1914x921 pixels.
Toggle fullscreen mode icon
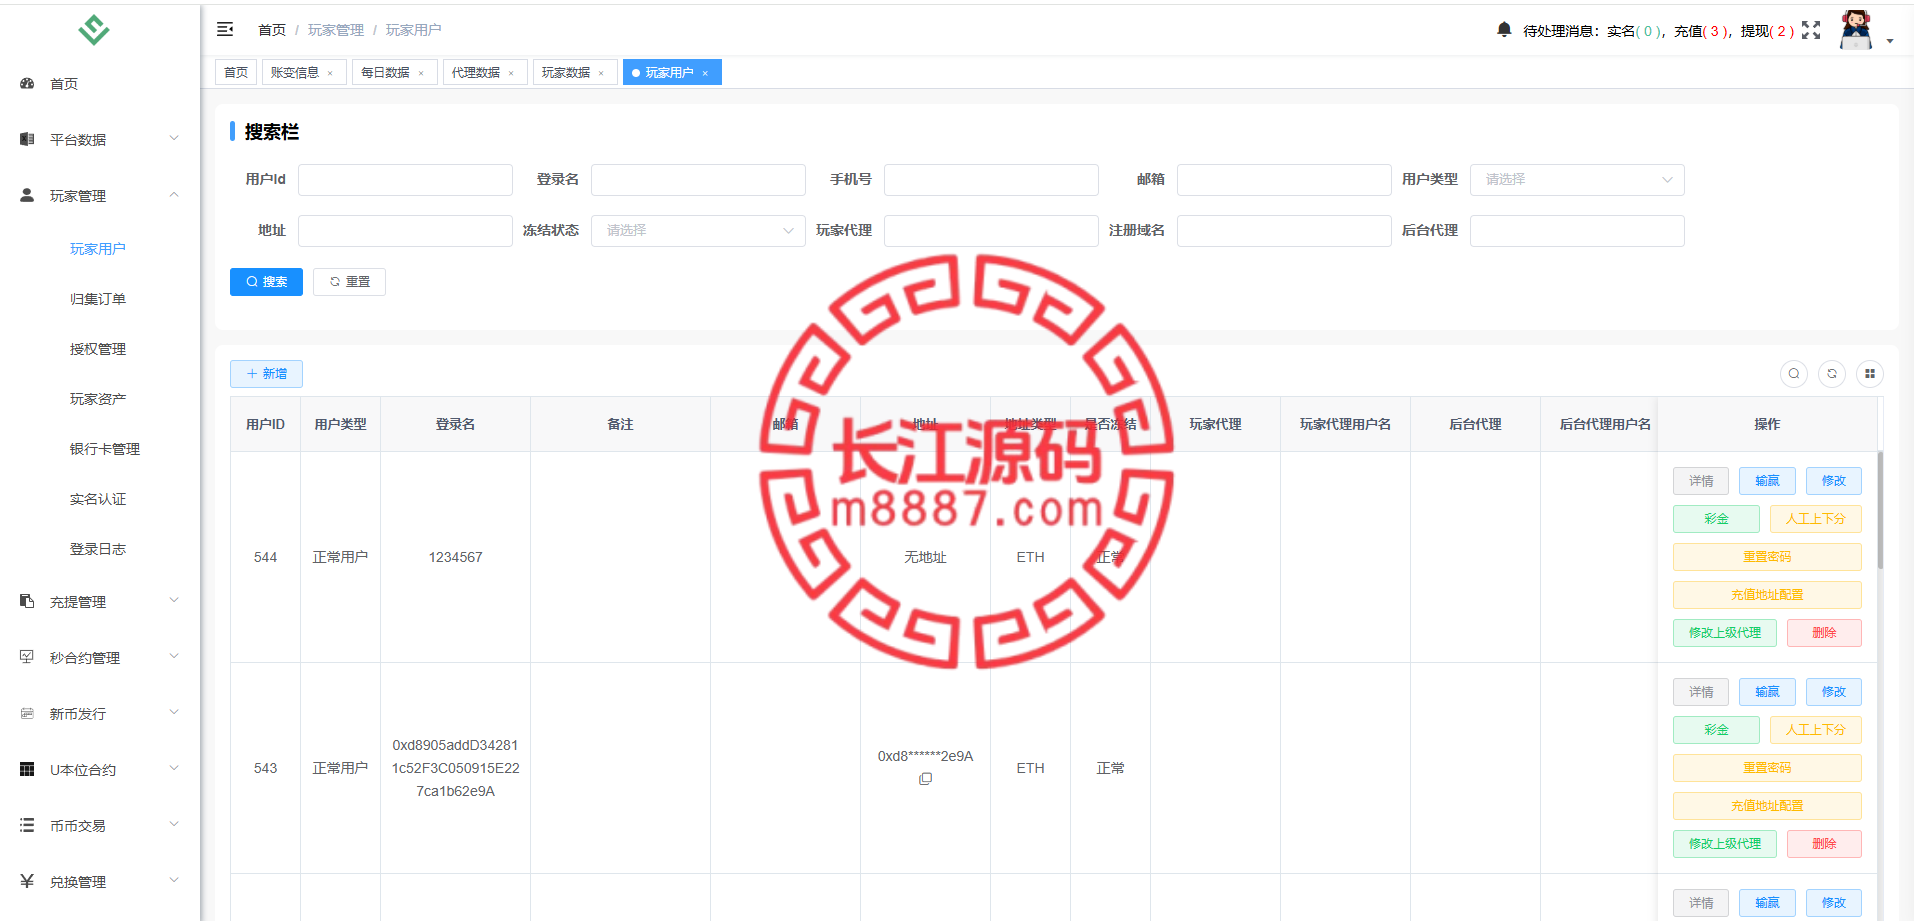coord(1811,30)
